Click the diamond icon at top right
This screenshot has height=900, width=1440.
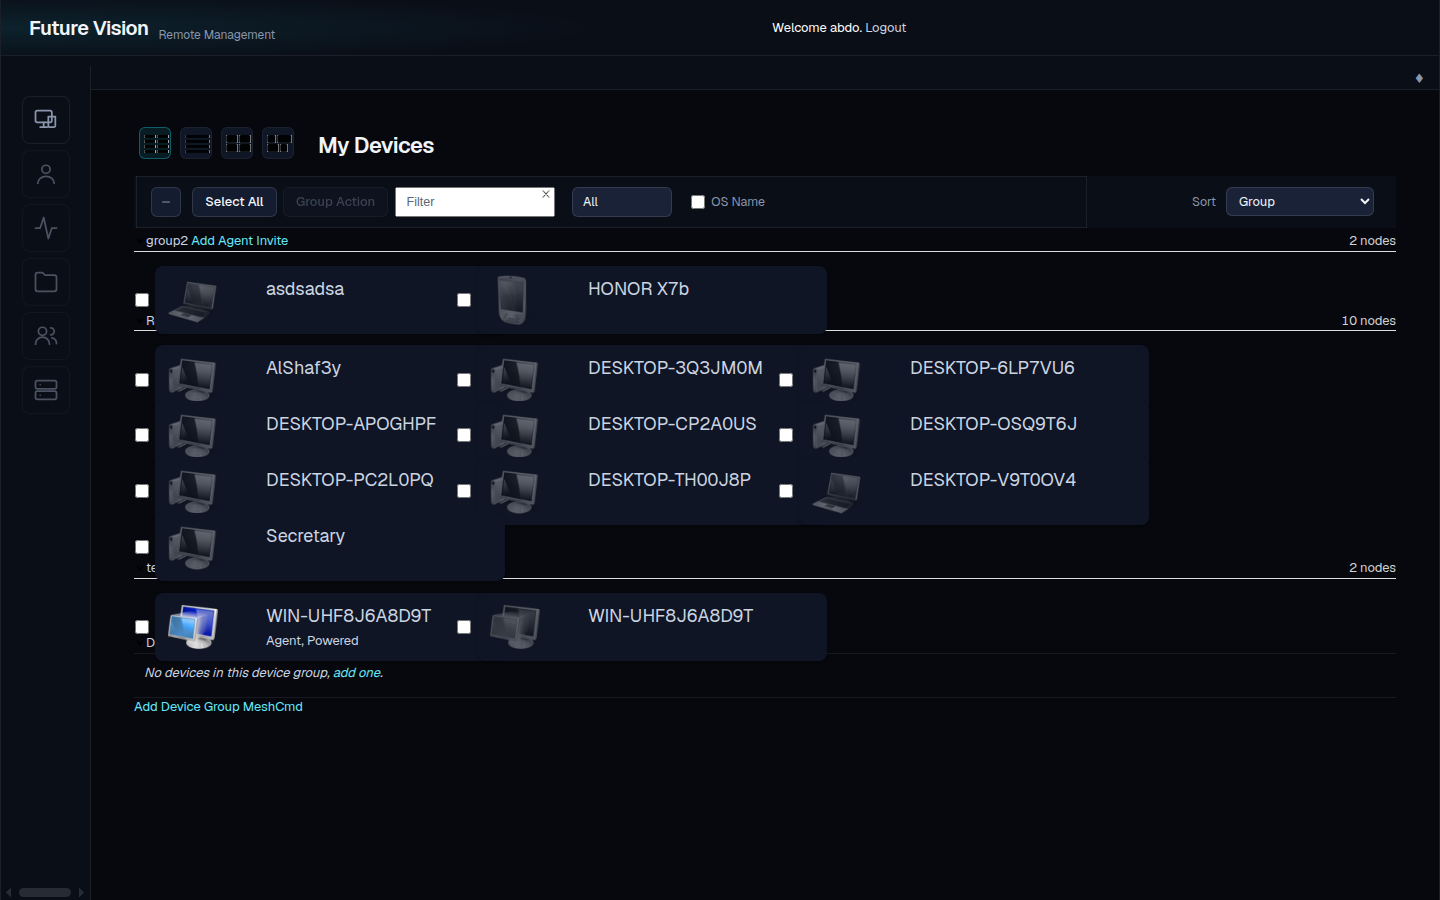pos(1419,78)
